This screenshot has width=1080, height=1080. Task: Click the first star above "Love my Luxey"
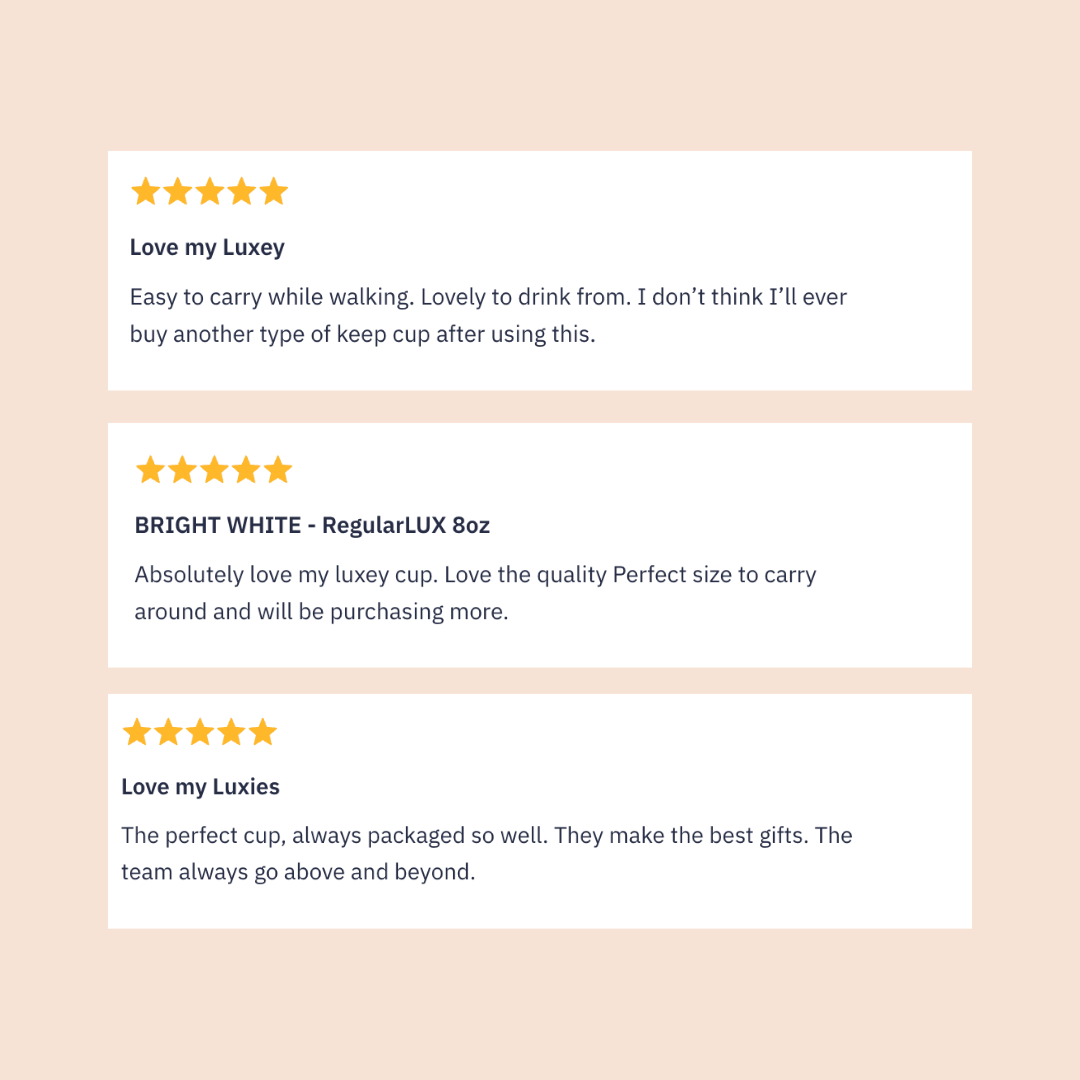[x=146, y=191]
